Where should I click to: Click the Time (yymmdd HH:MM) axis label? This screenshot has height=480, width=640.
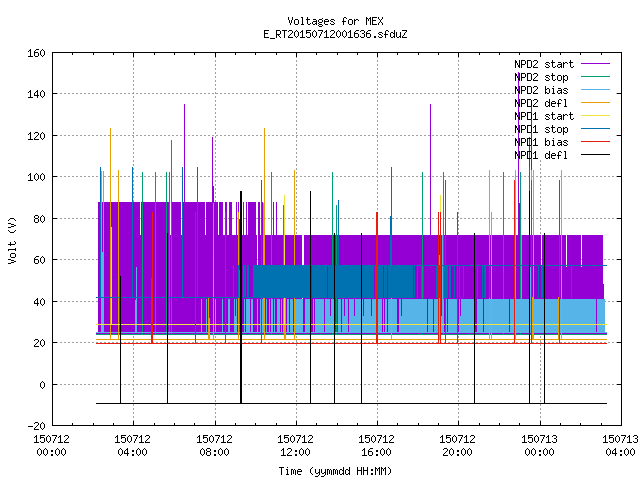click(x=335, y=471)
